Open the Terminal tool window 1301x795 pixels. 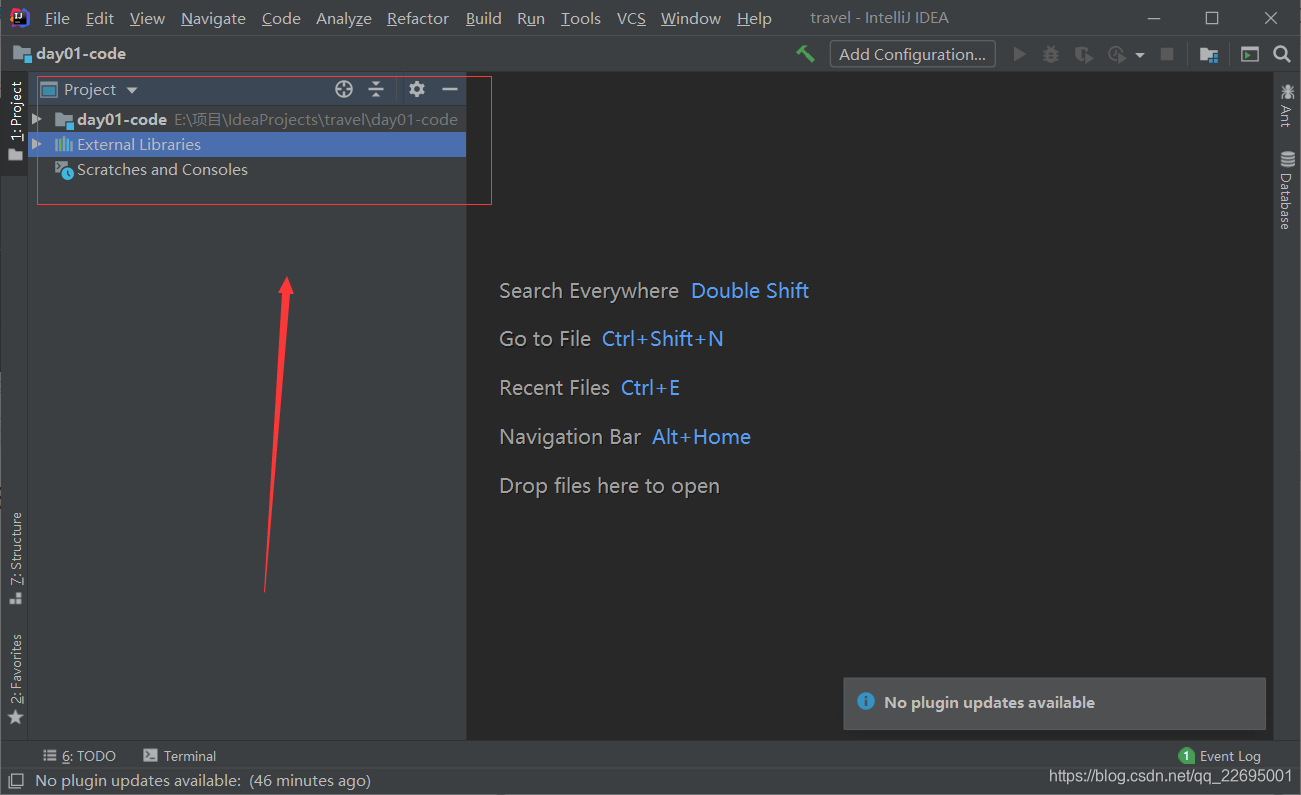coord(180,756)
